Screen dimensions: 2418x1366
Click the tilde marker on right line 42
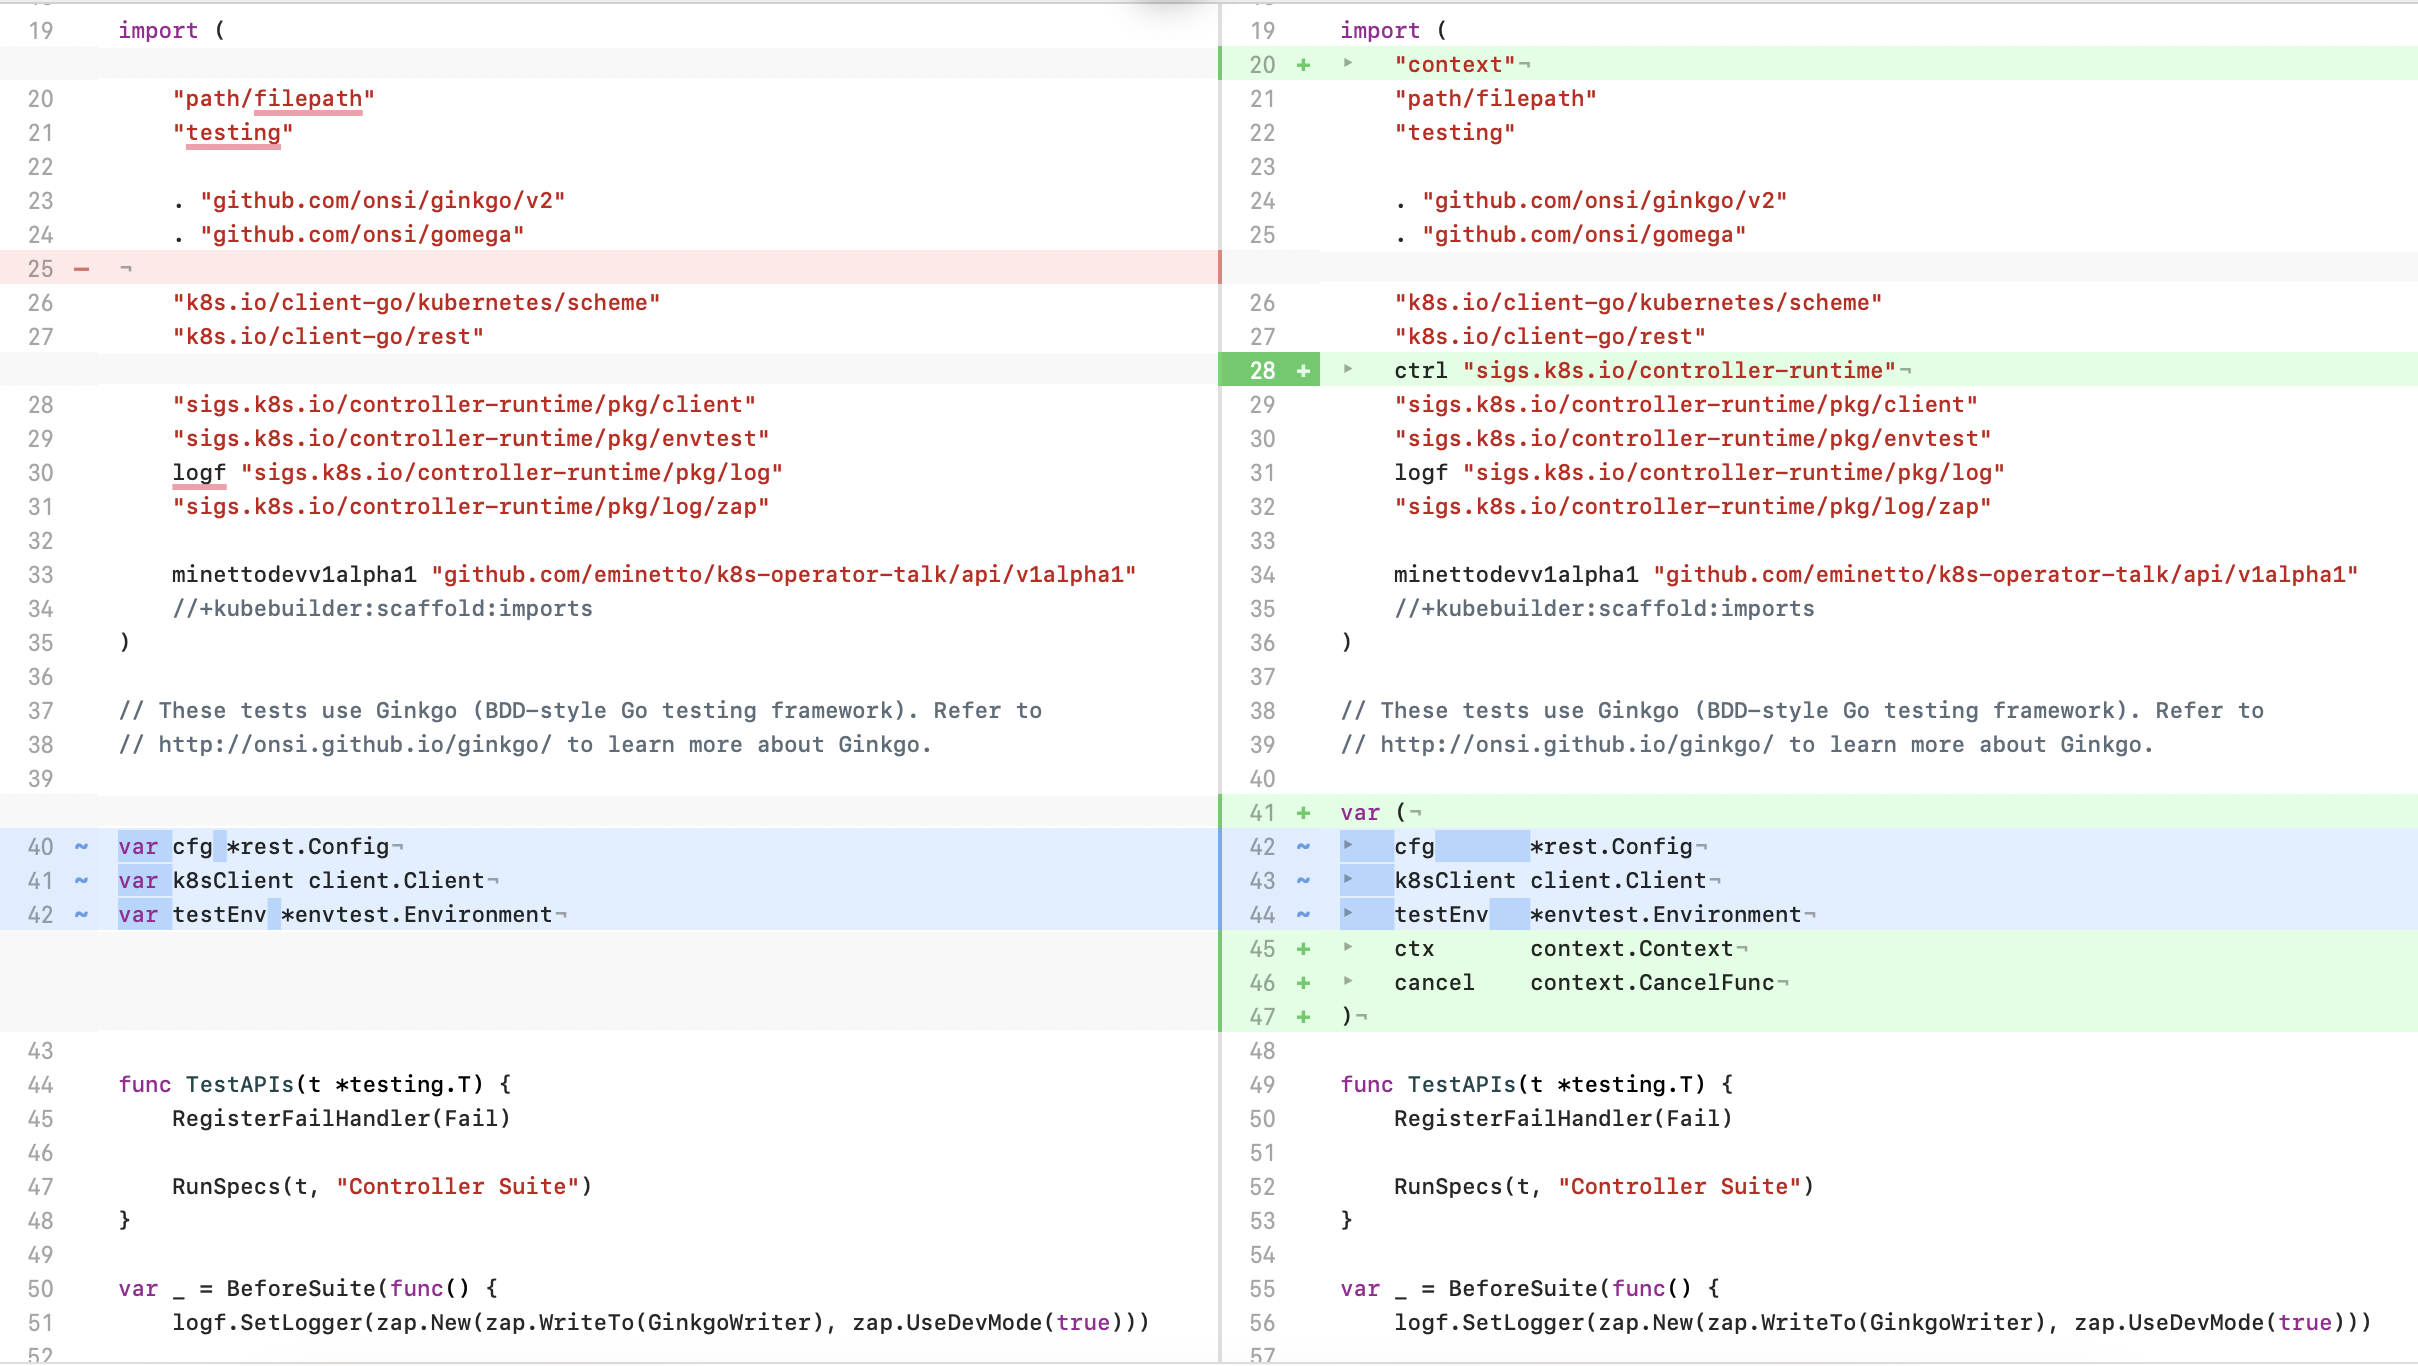click(x=1303, y=847)
